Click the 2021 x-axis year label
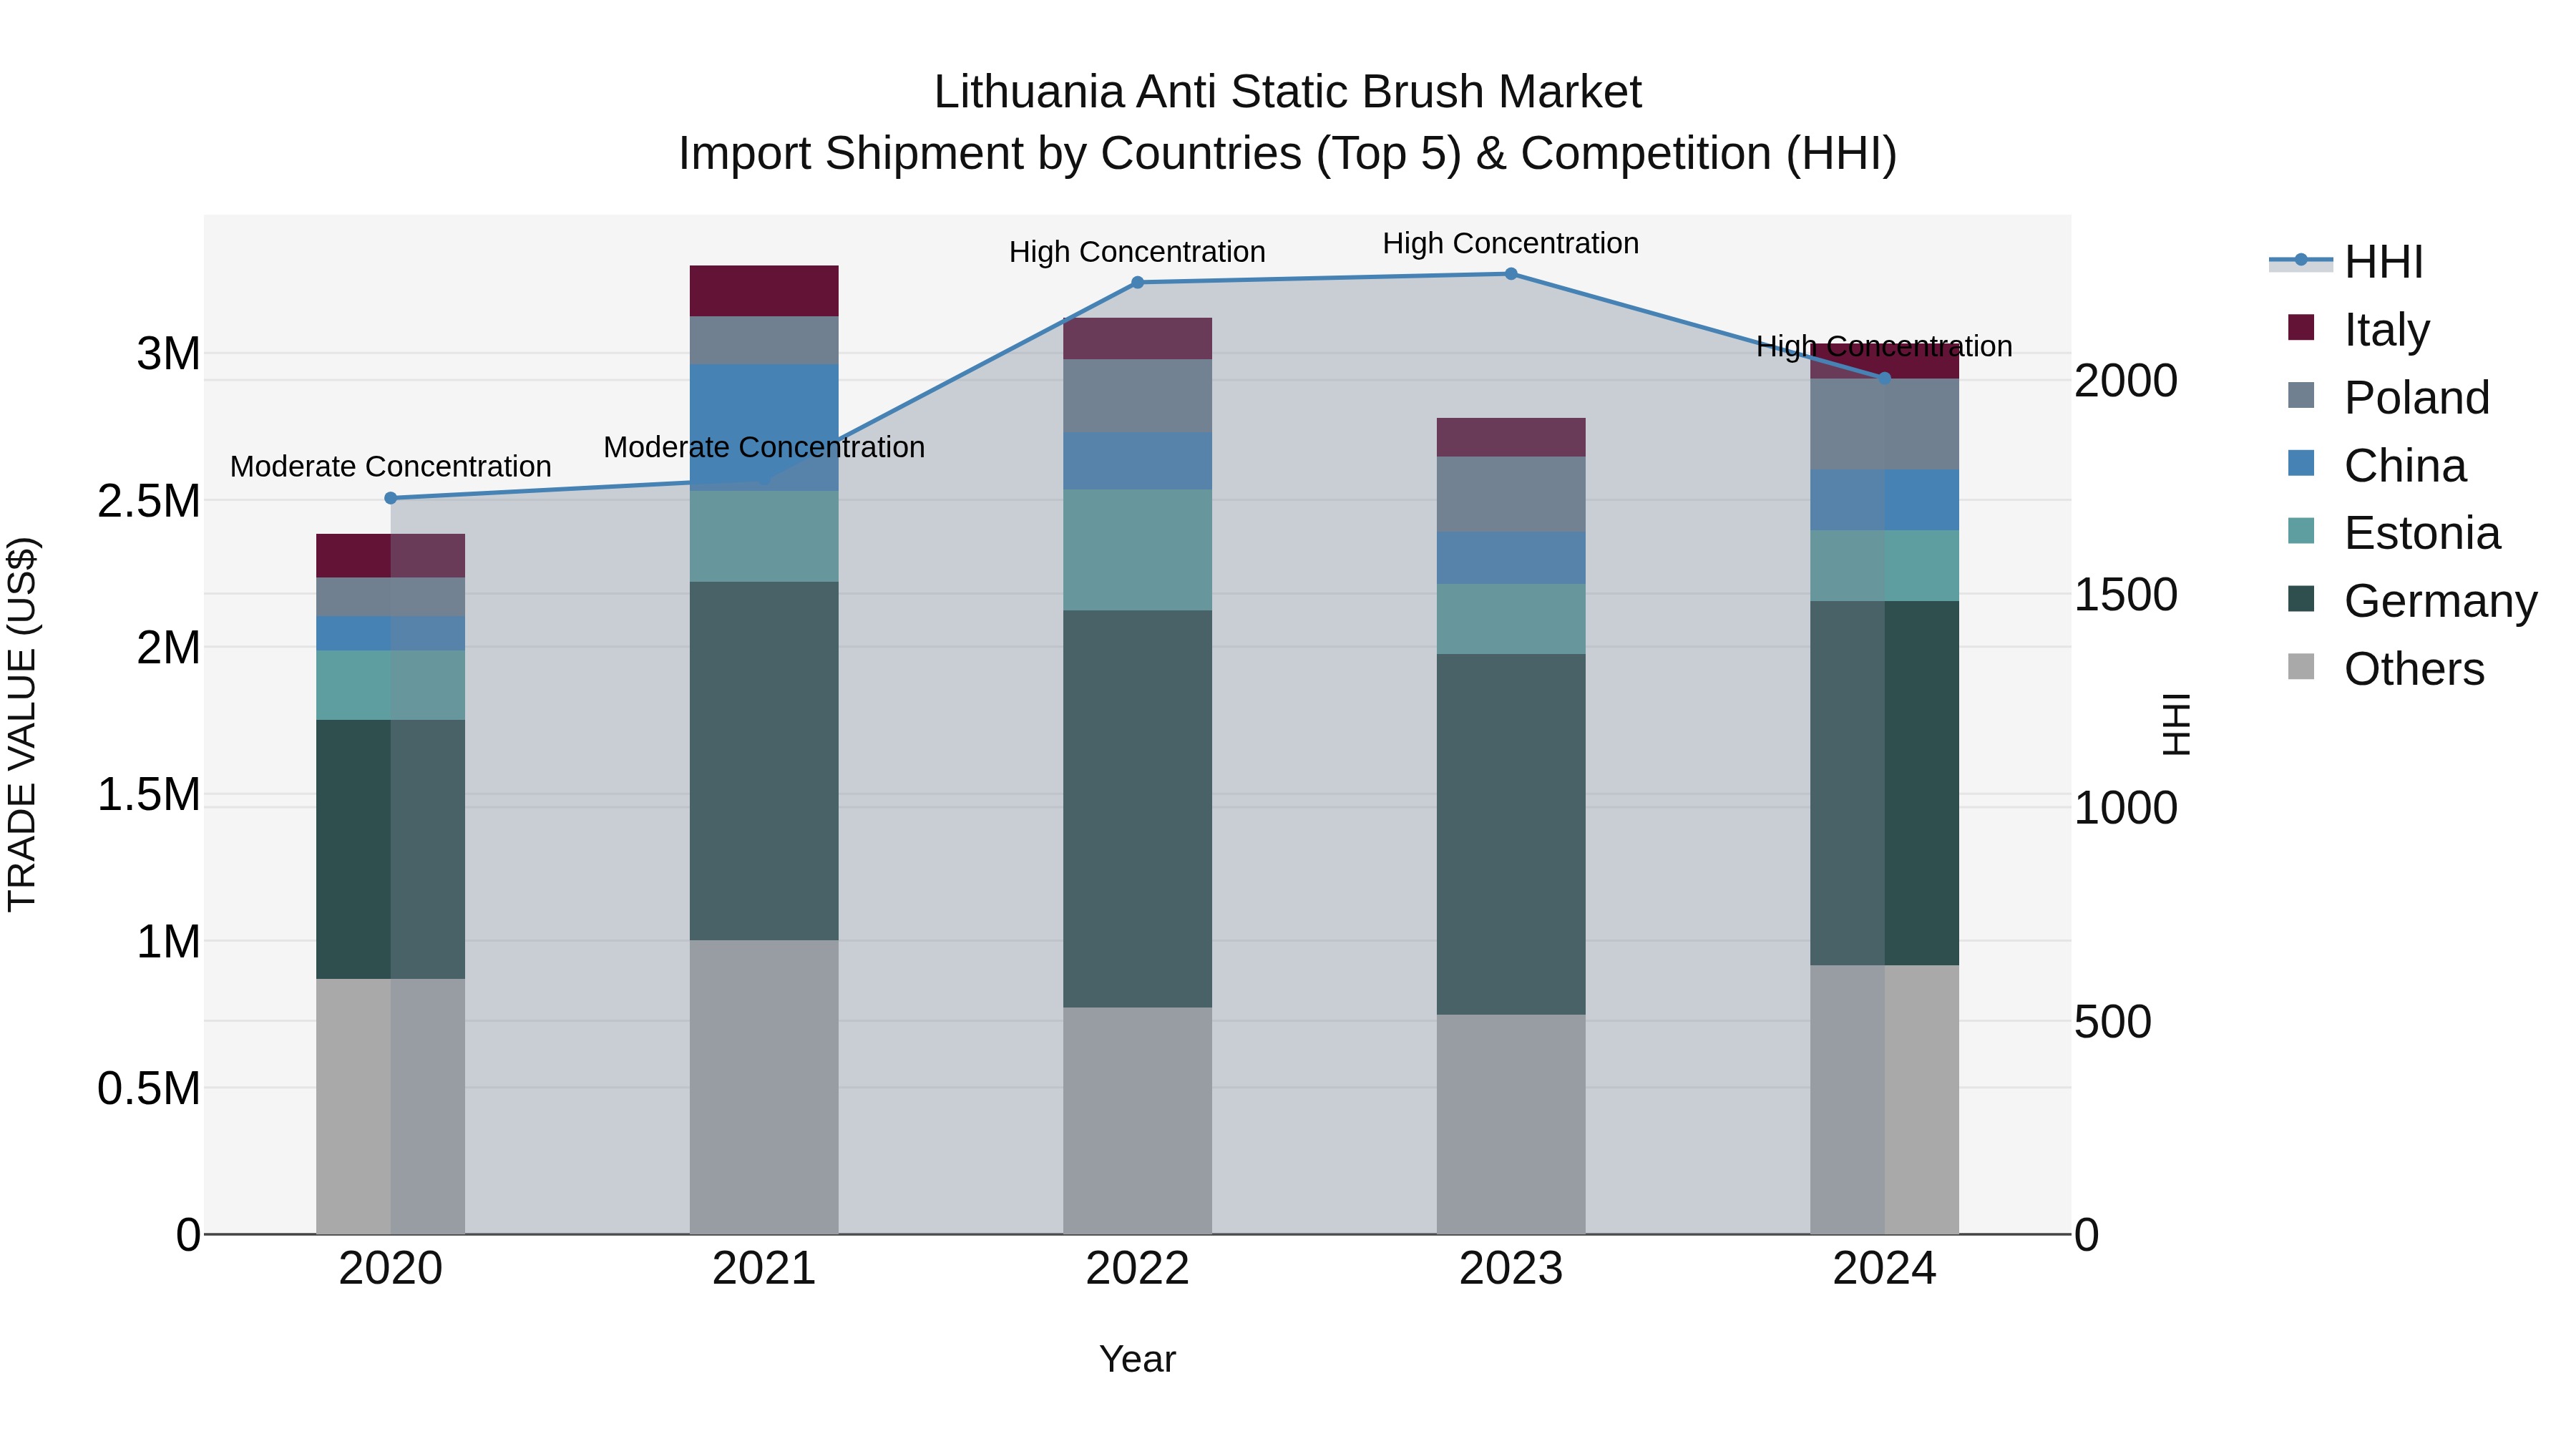The image size is (2576, 1449). 764,1269
